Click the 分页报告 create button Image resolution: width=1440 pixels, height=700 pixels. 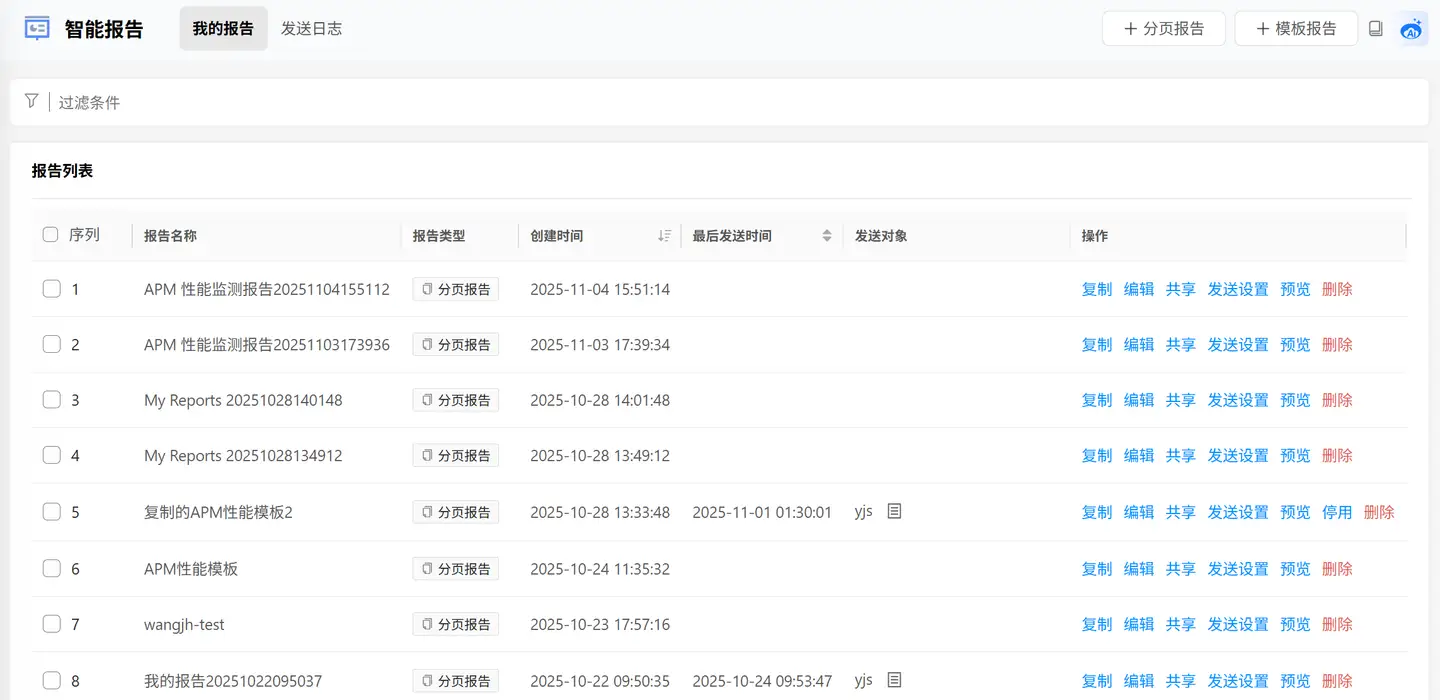(1164, 29)
